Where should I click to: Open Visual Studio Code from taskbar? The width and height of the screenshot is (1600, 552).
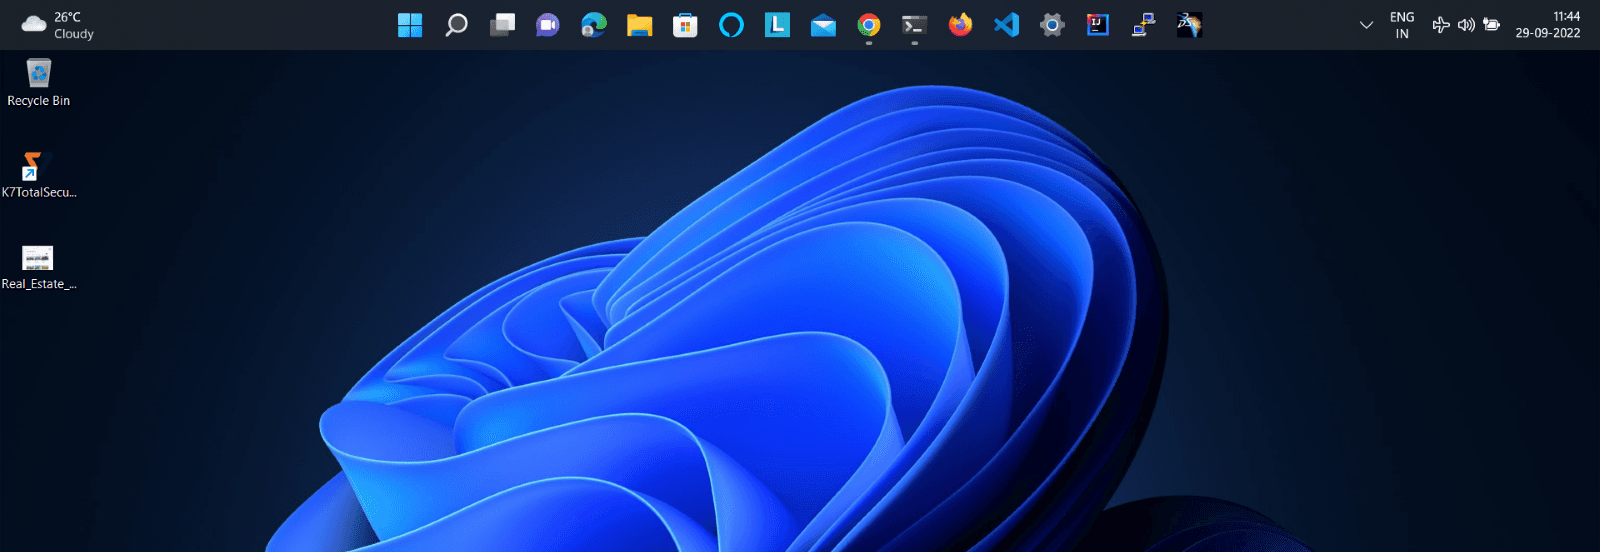1006,25
